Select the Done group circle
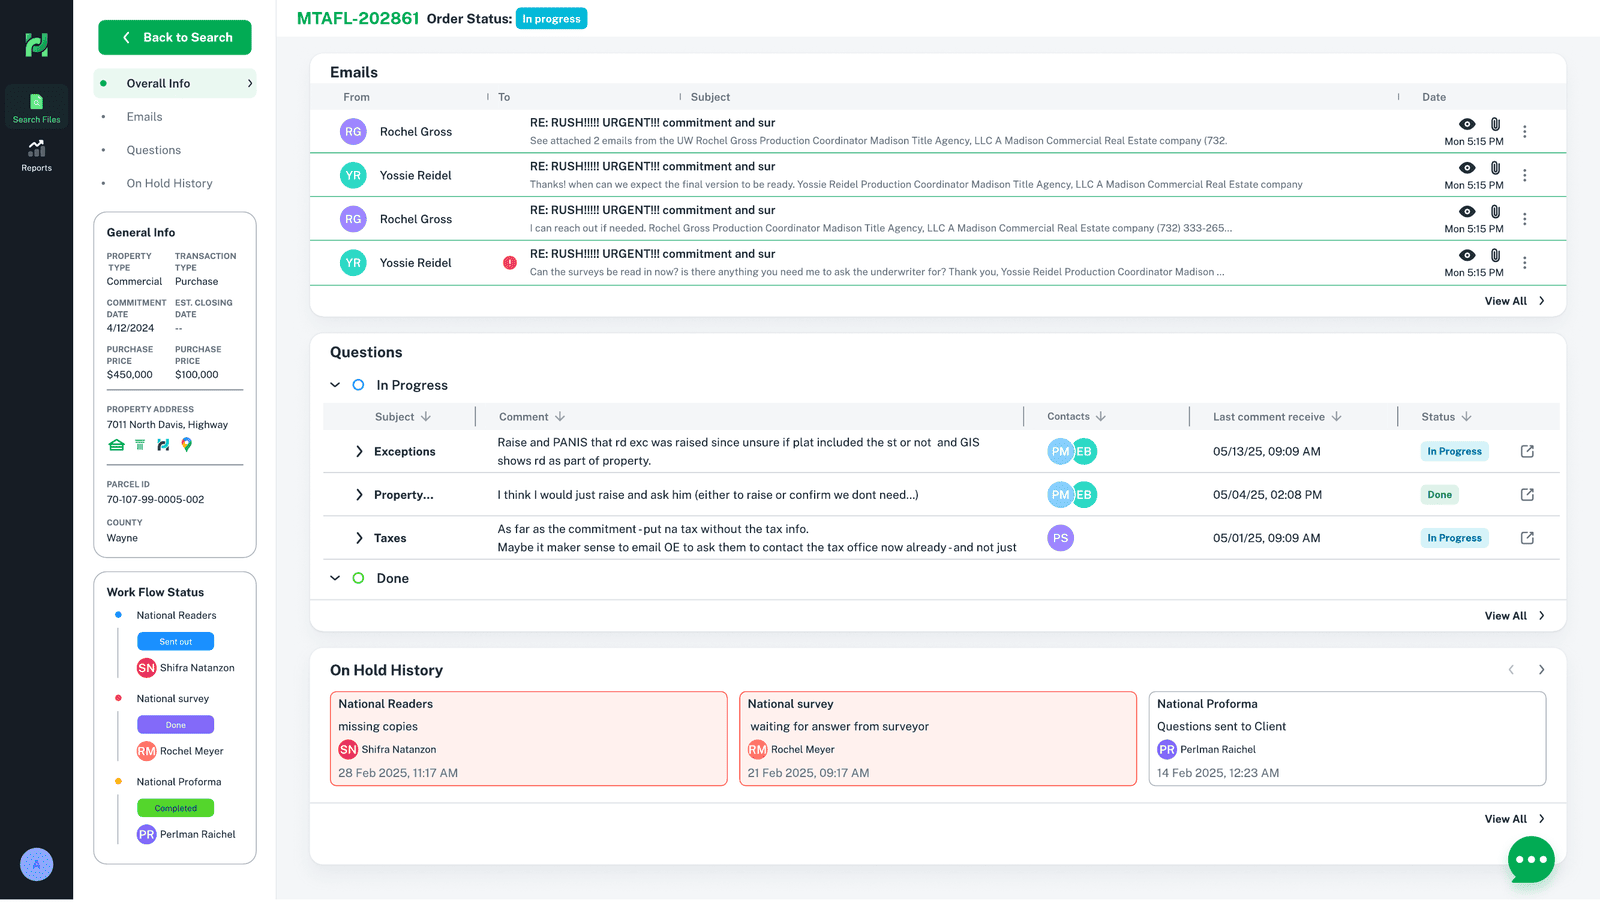The width and height of the screenshot is (1600, 903). (x=358, y=578)
